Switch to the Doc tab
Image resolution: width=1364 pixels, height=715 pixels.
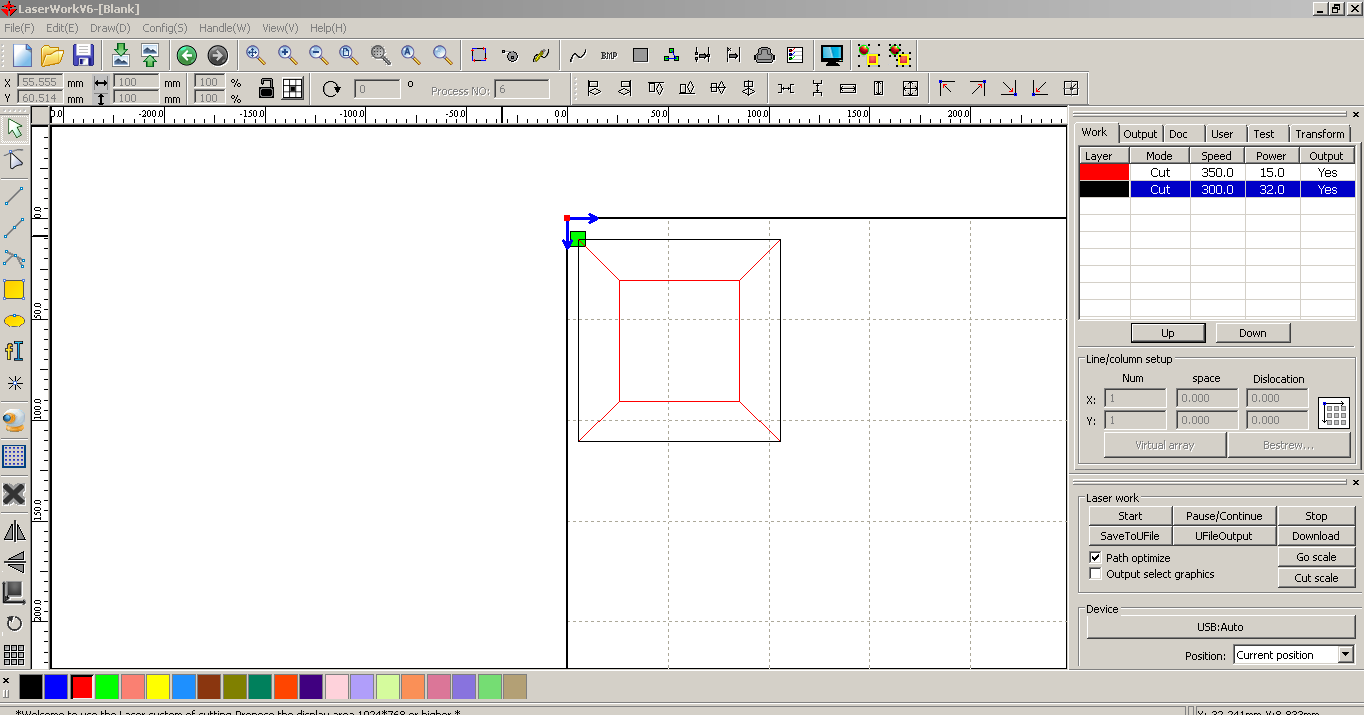coord(1179,133)
